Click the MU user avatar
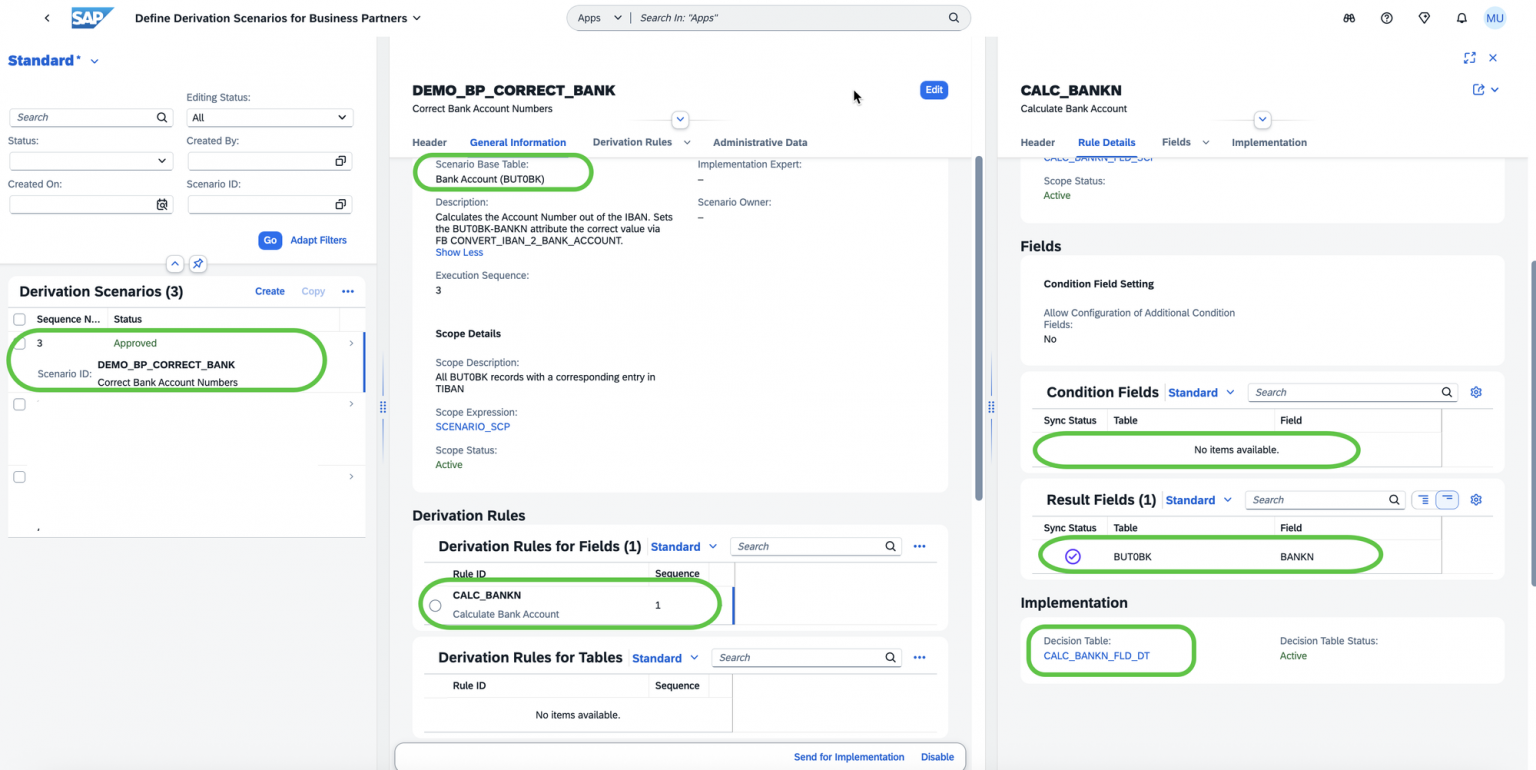Image resolution: width=1536 pixels, height=770 pixels. tap(1494, 18)
